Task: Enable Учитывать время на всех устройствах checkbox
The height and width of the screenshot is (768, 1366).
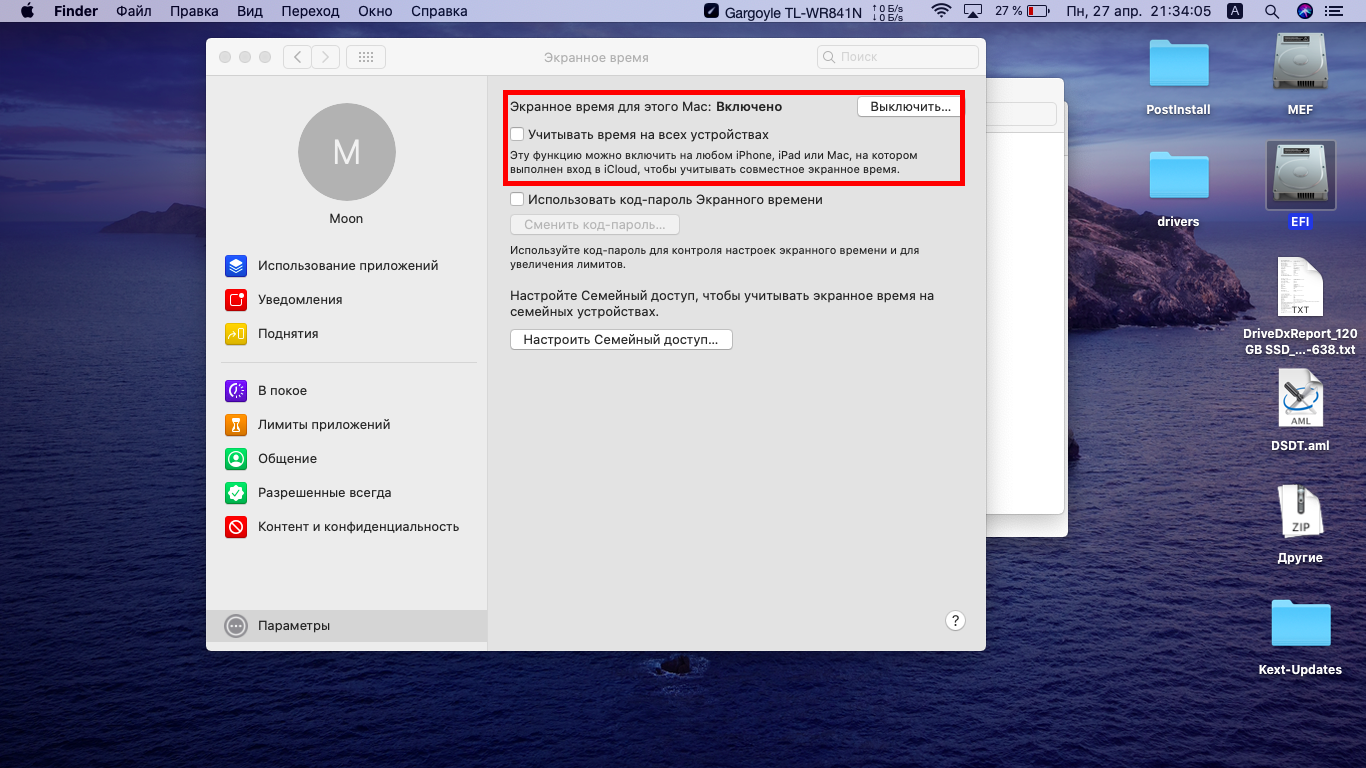Action: 517,134
